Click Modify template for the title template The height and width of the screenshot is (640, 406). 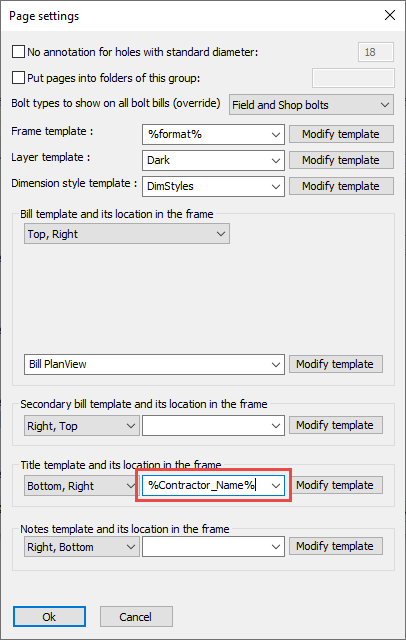tap(335, 485)
